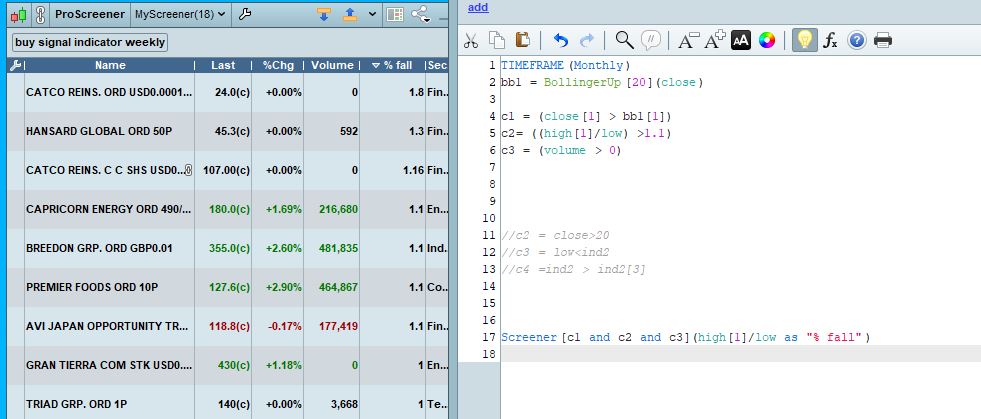Click the table layout view icon
Screen dimensions: 981x419
395,14
